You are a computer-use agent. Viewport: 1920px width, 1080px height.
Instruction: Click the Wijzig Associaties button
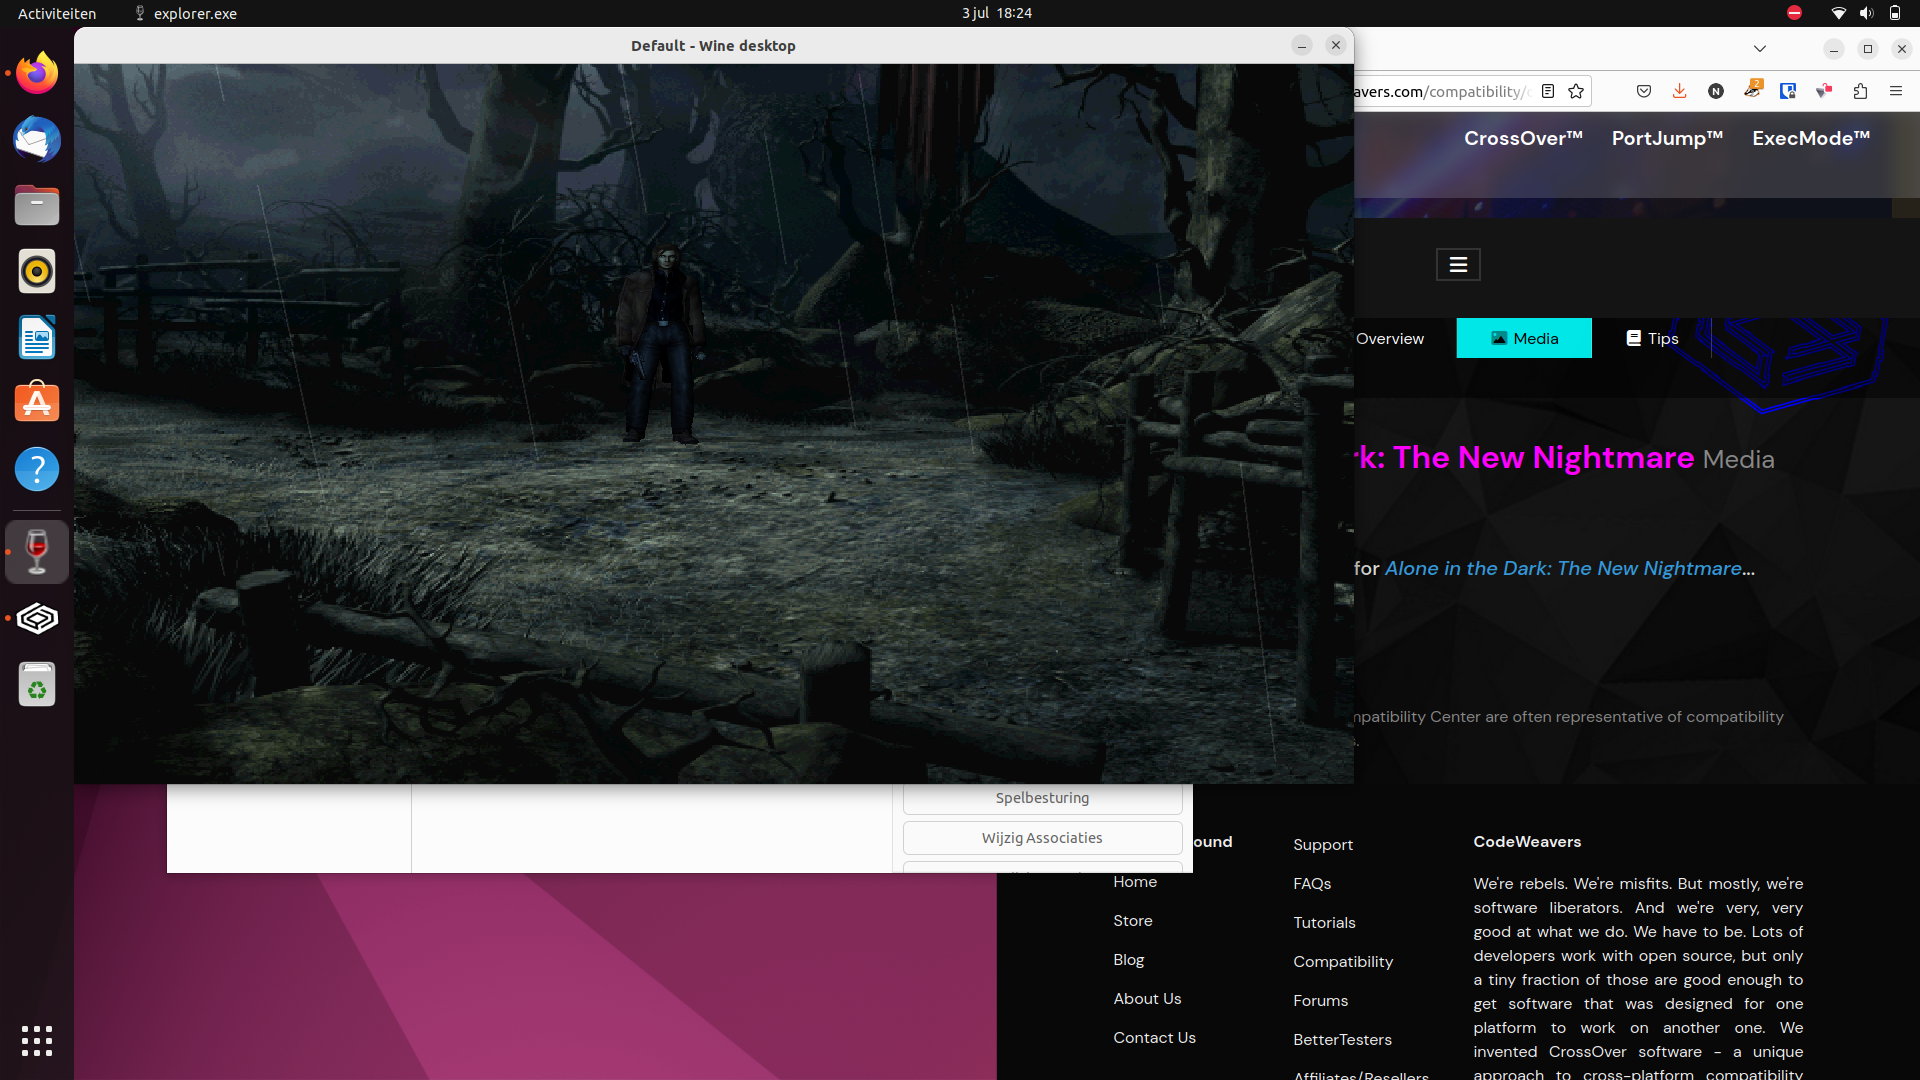[1042, 837]
